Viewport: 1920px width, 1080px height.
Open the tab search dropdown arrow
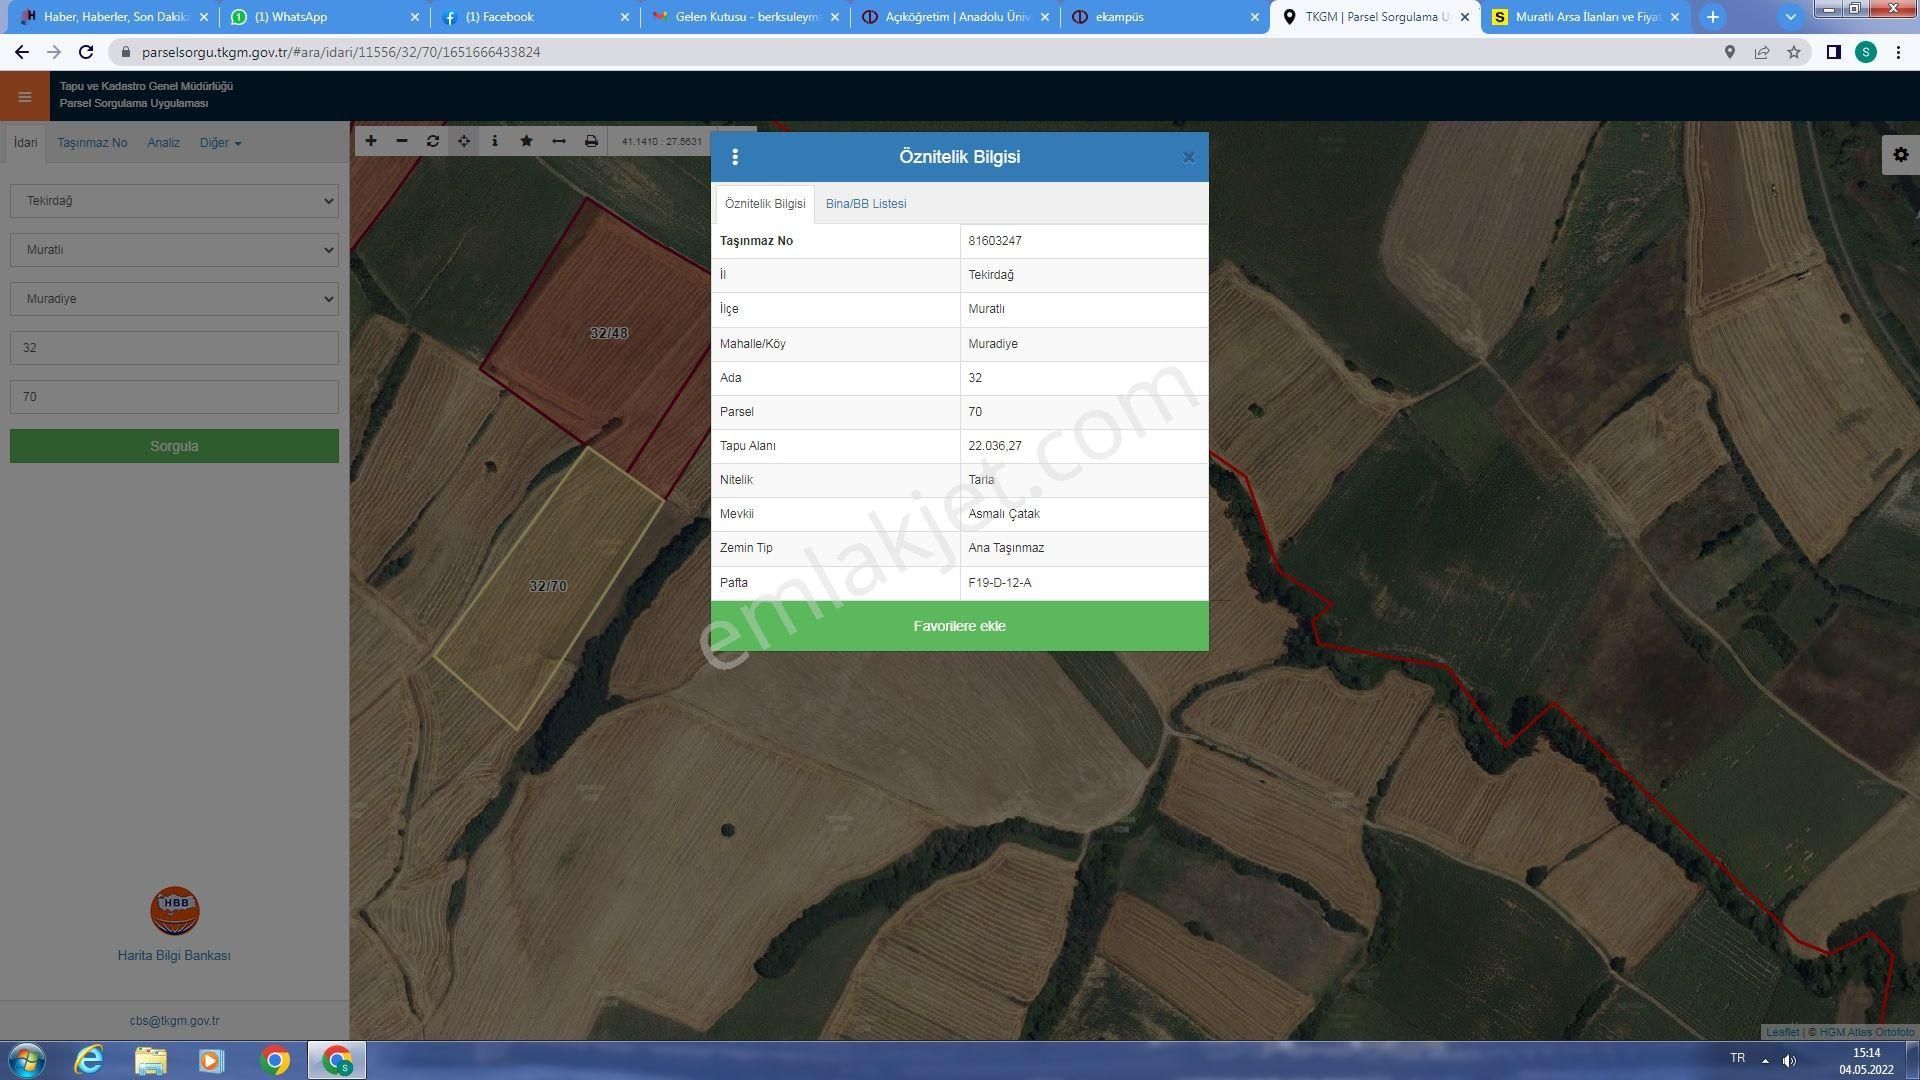click(1791, 17)
